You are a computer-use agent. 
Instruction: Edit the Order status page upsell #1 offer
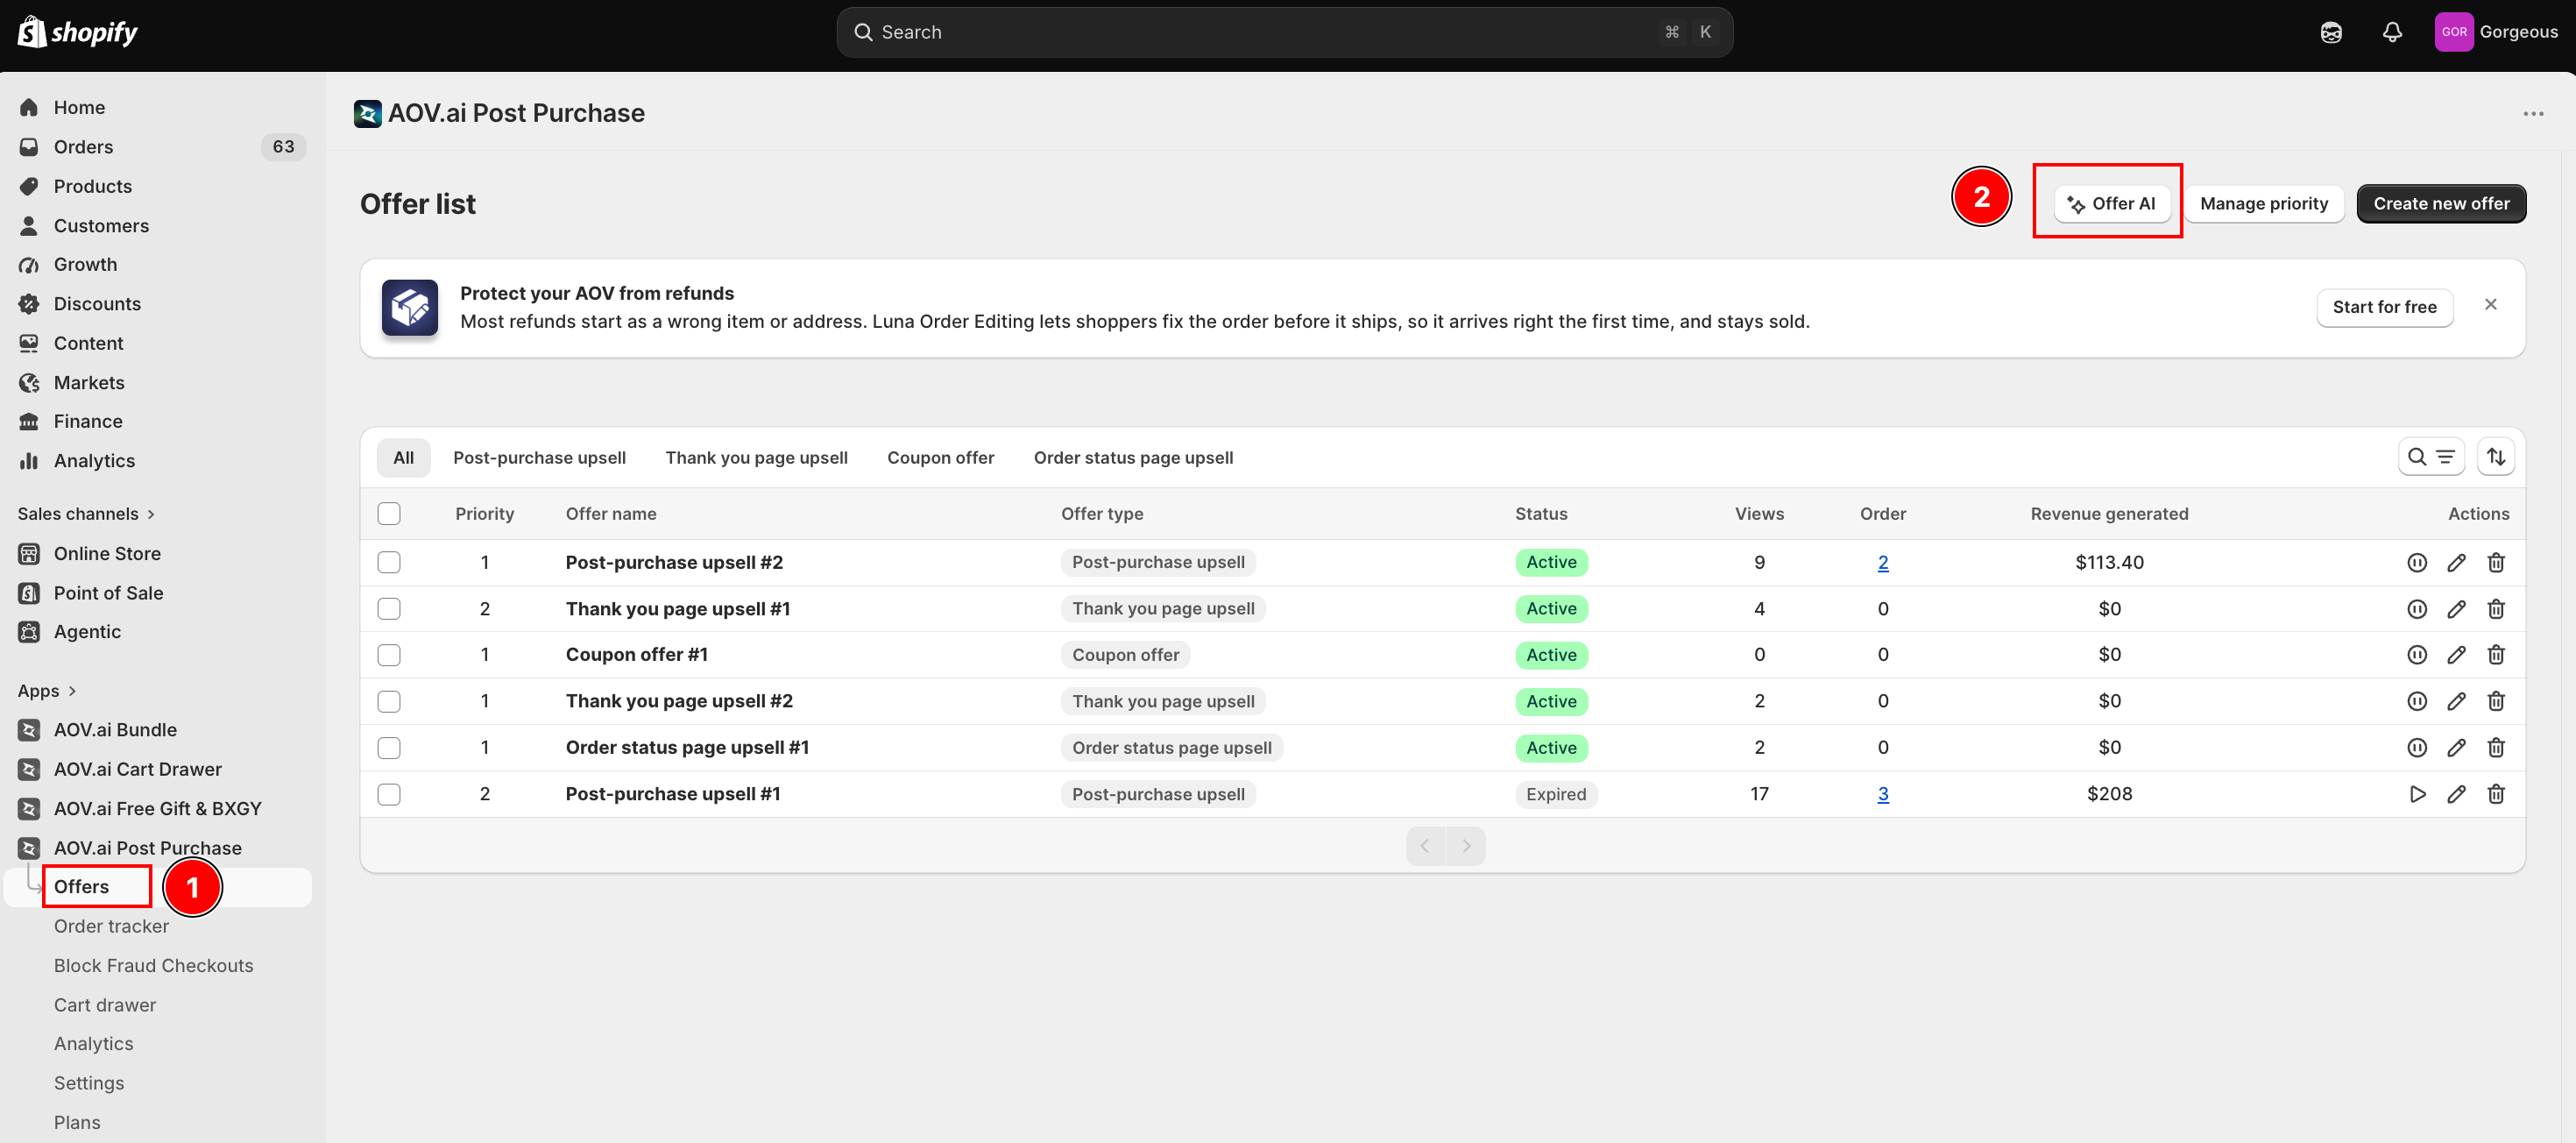coord(2456,748)
